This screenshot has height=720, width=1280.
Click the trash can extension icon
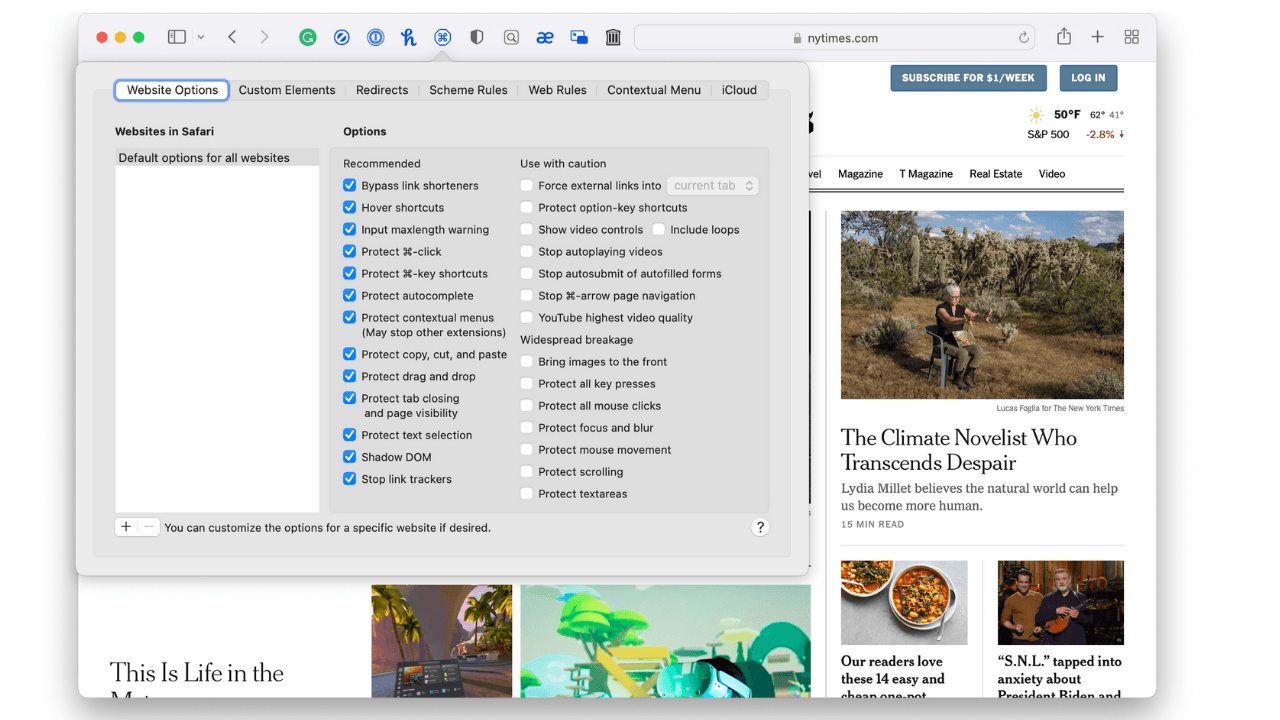point(613,37)
